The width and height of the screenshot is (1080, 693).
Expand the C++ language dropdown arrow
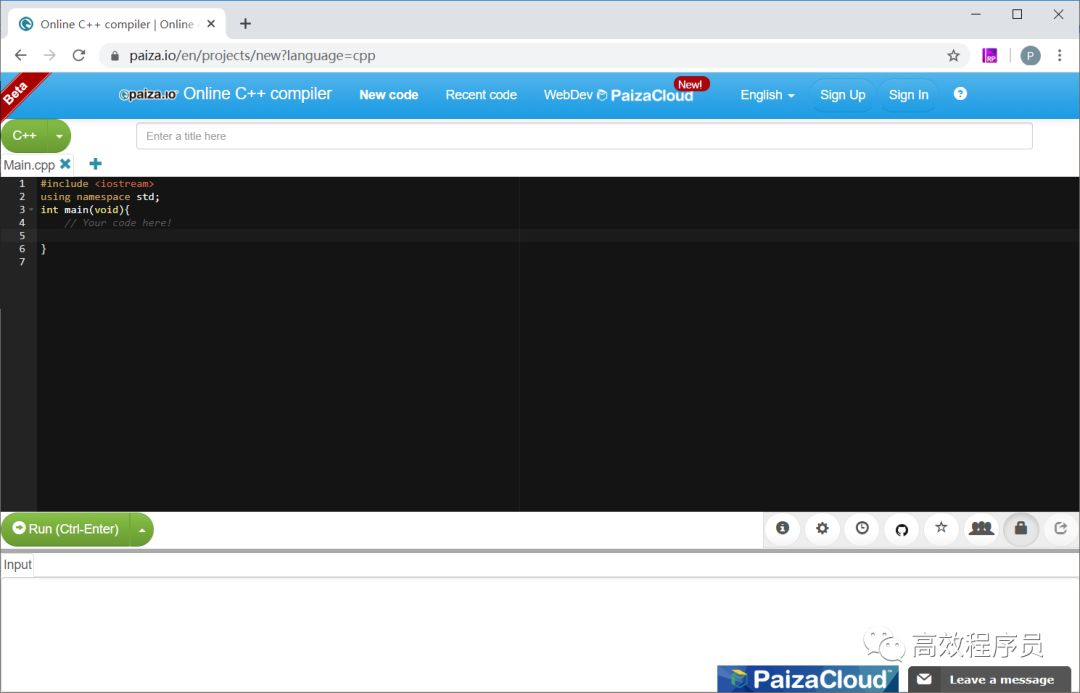(59, 136)
